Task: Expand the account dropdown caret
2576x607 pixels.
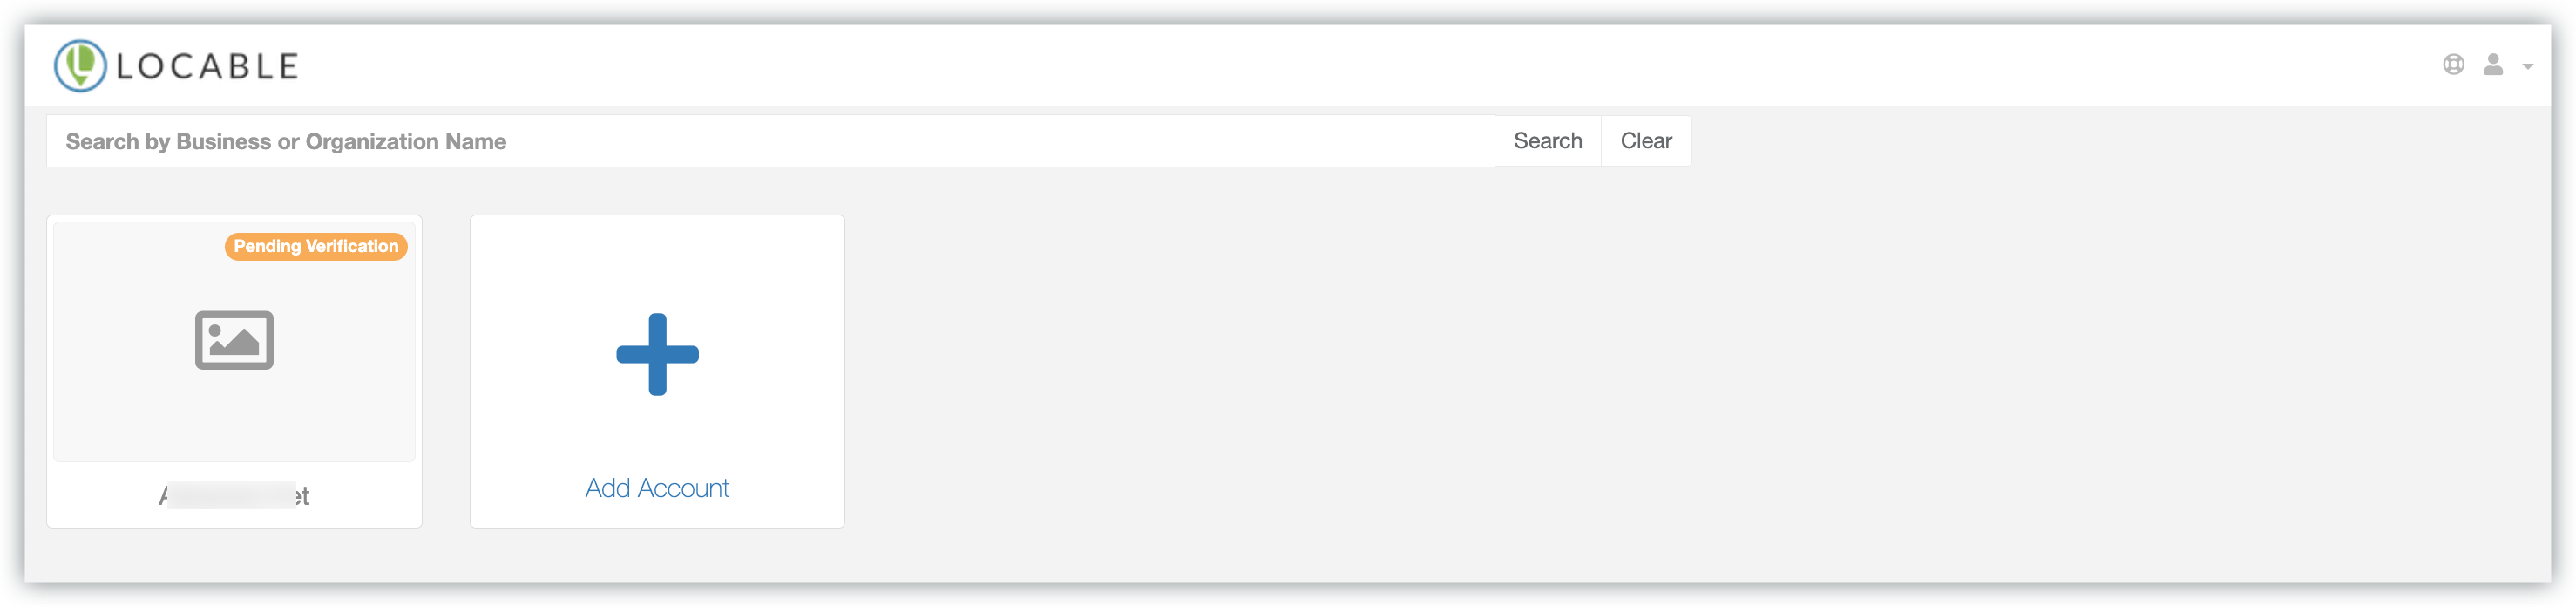Action: [2527, 67]
